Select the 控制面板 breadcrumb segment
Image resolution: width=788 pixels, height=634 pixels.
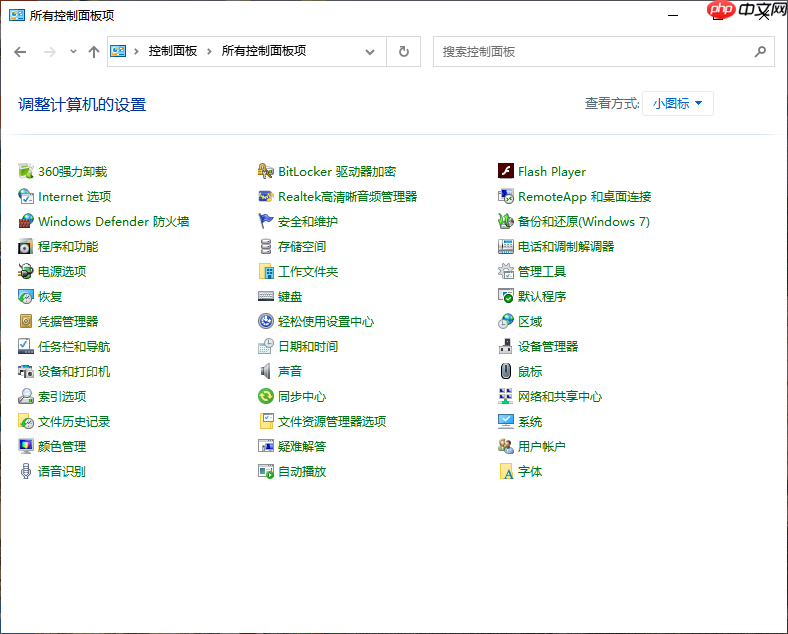coord(172,51)
